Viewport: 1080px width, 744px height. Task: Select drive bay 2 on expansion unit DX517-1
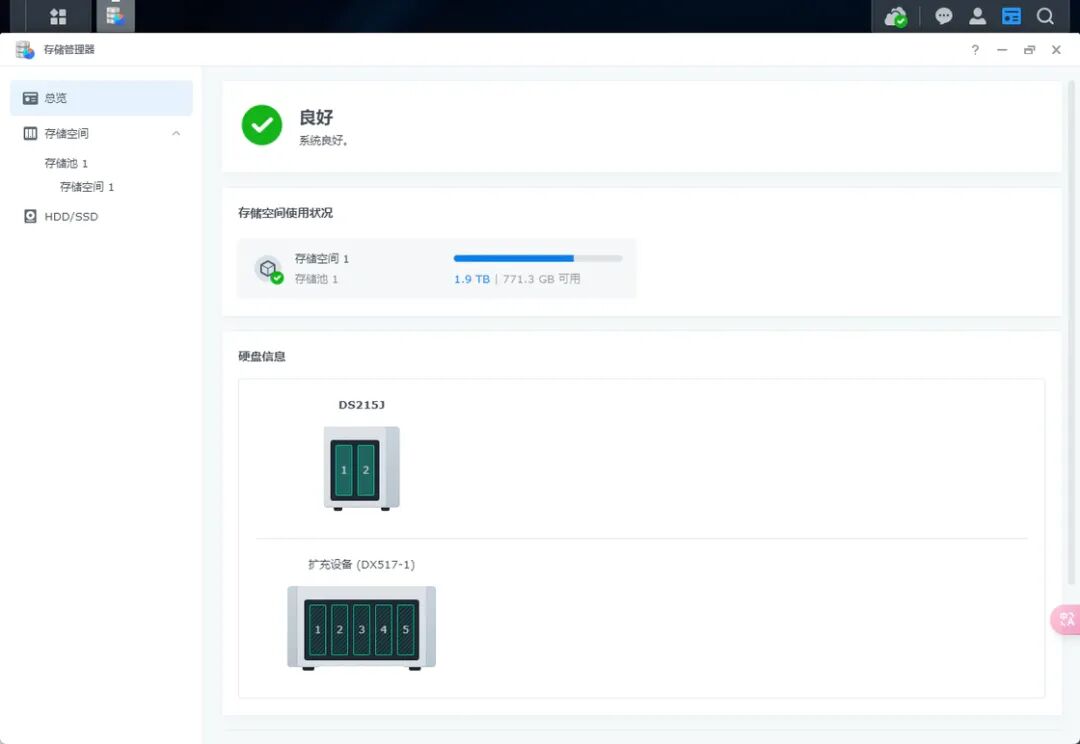[x=340, y=630]
